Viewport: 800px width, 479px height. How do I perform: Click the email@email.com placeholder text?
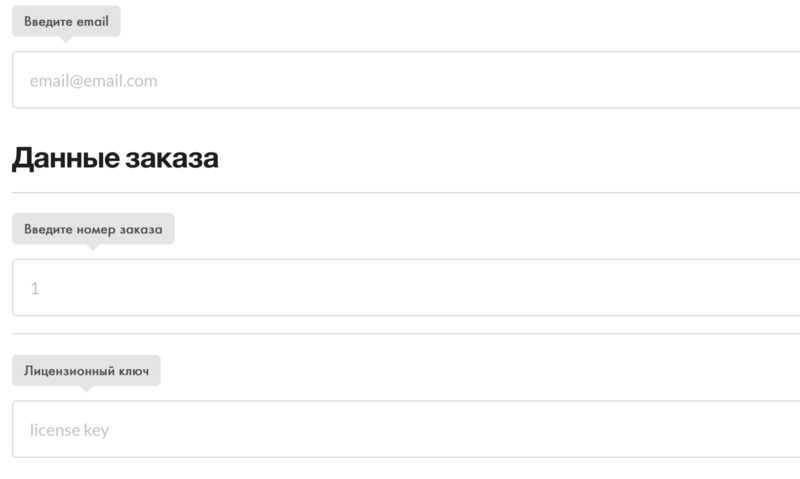tap(93, 81)
